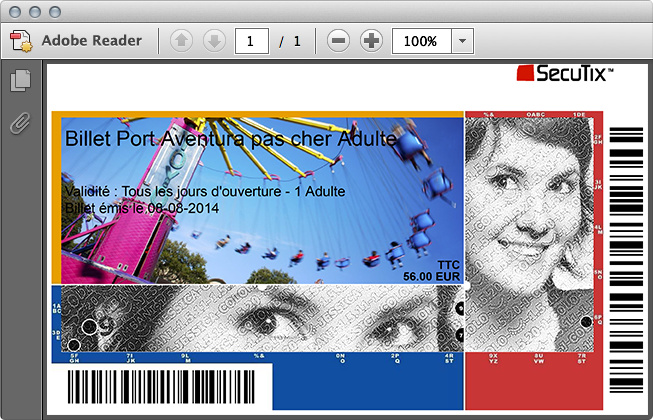The width and height of the screenshot is (653, 420).
Task: Zoom out with the minus button
Action: (x=338, y=41)
